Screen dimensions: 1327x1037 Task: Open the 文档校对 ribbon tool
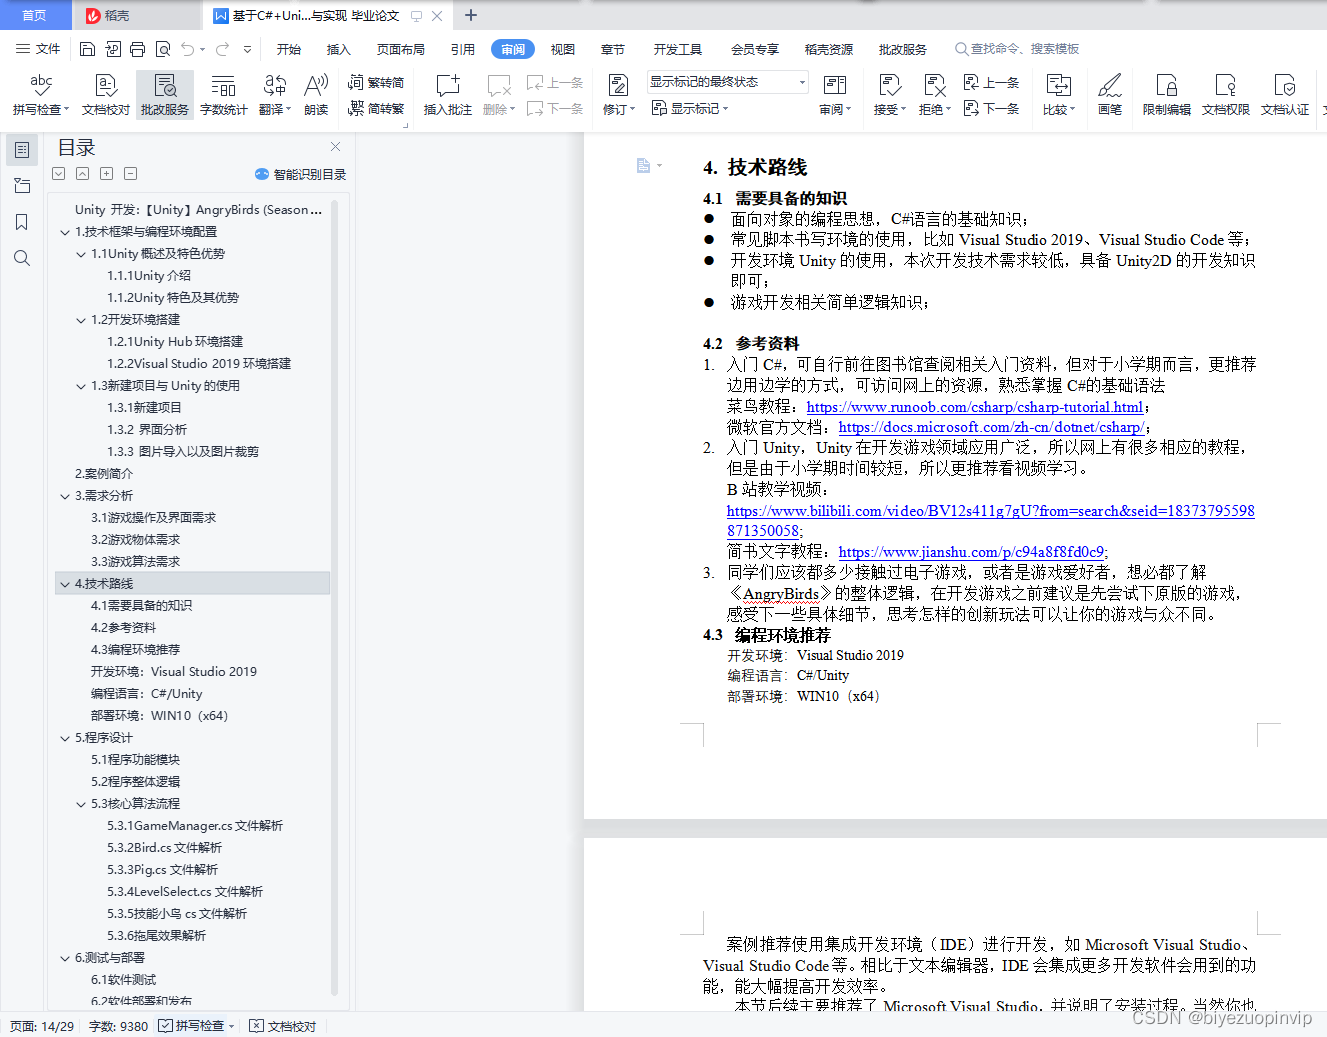click(x=106, y=96)
